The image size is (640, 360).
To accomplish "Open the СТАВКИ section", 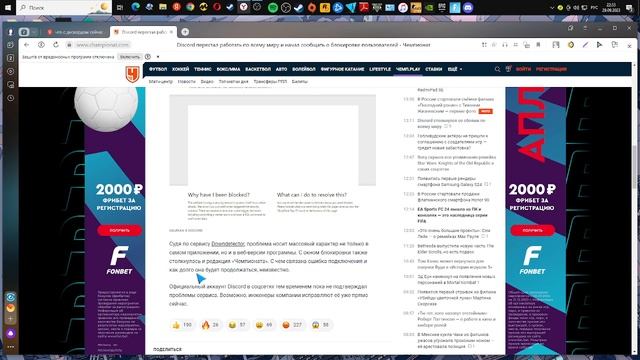I will coord(433,69).
